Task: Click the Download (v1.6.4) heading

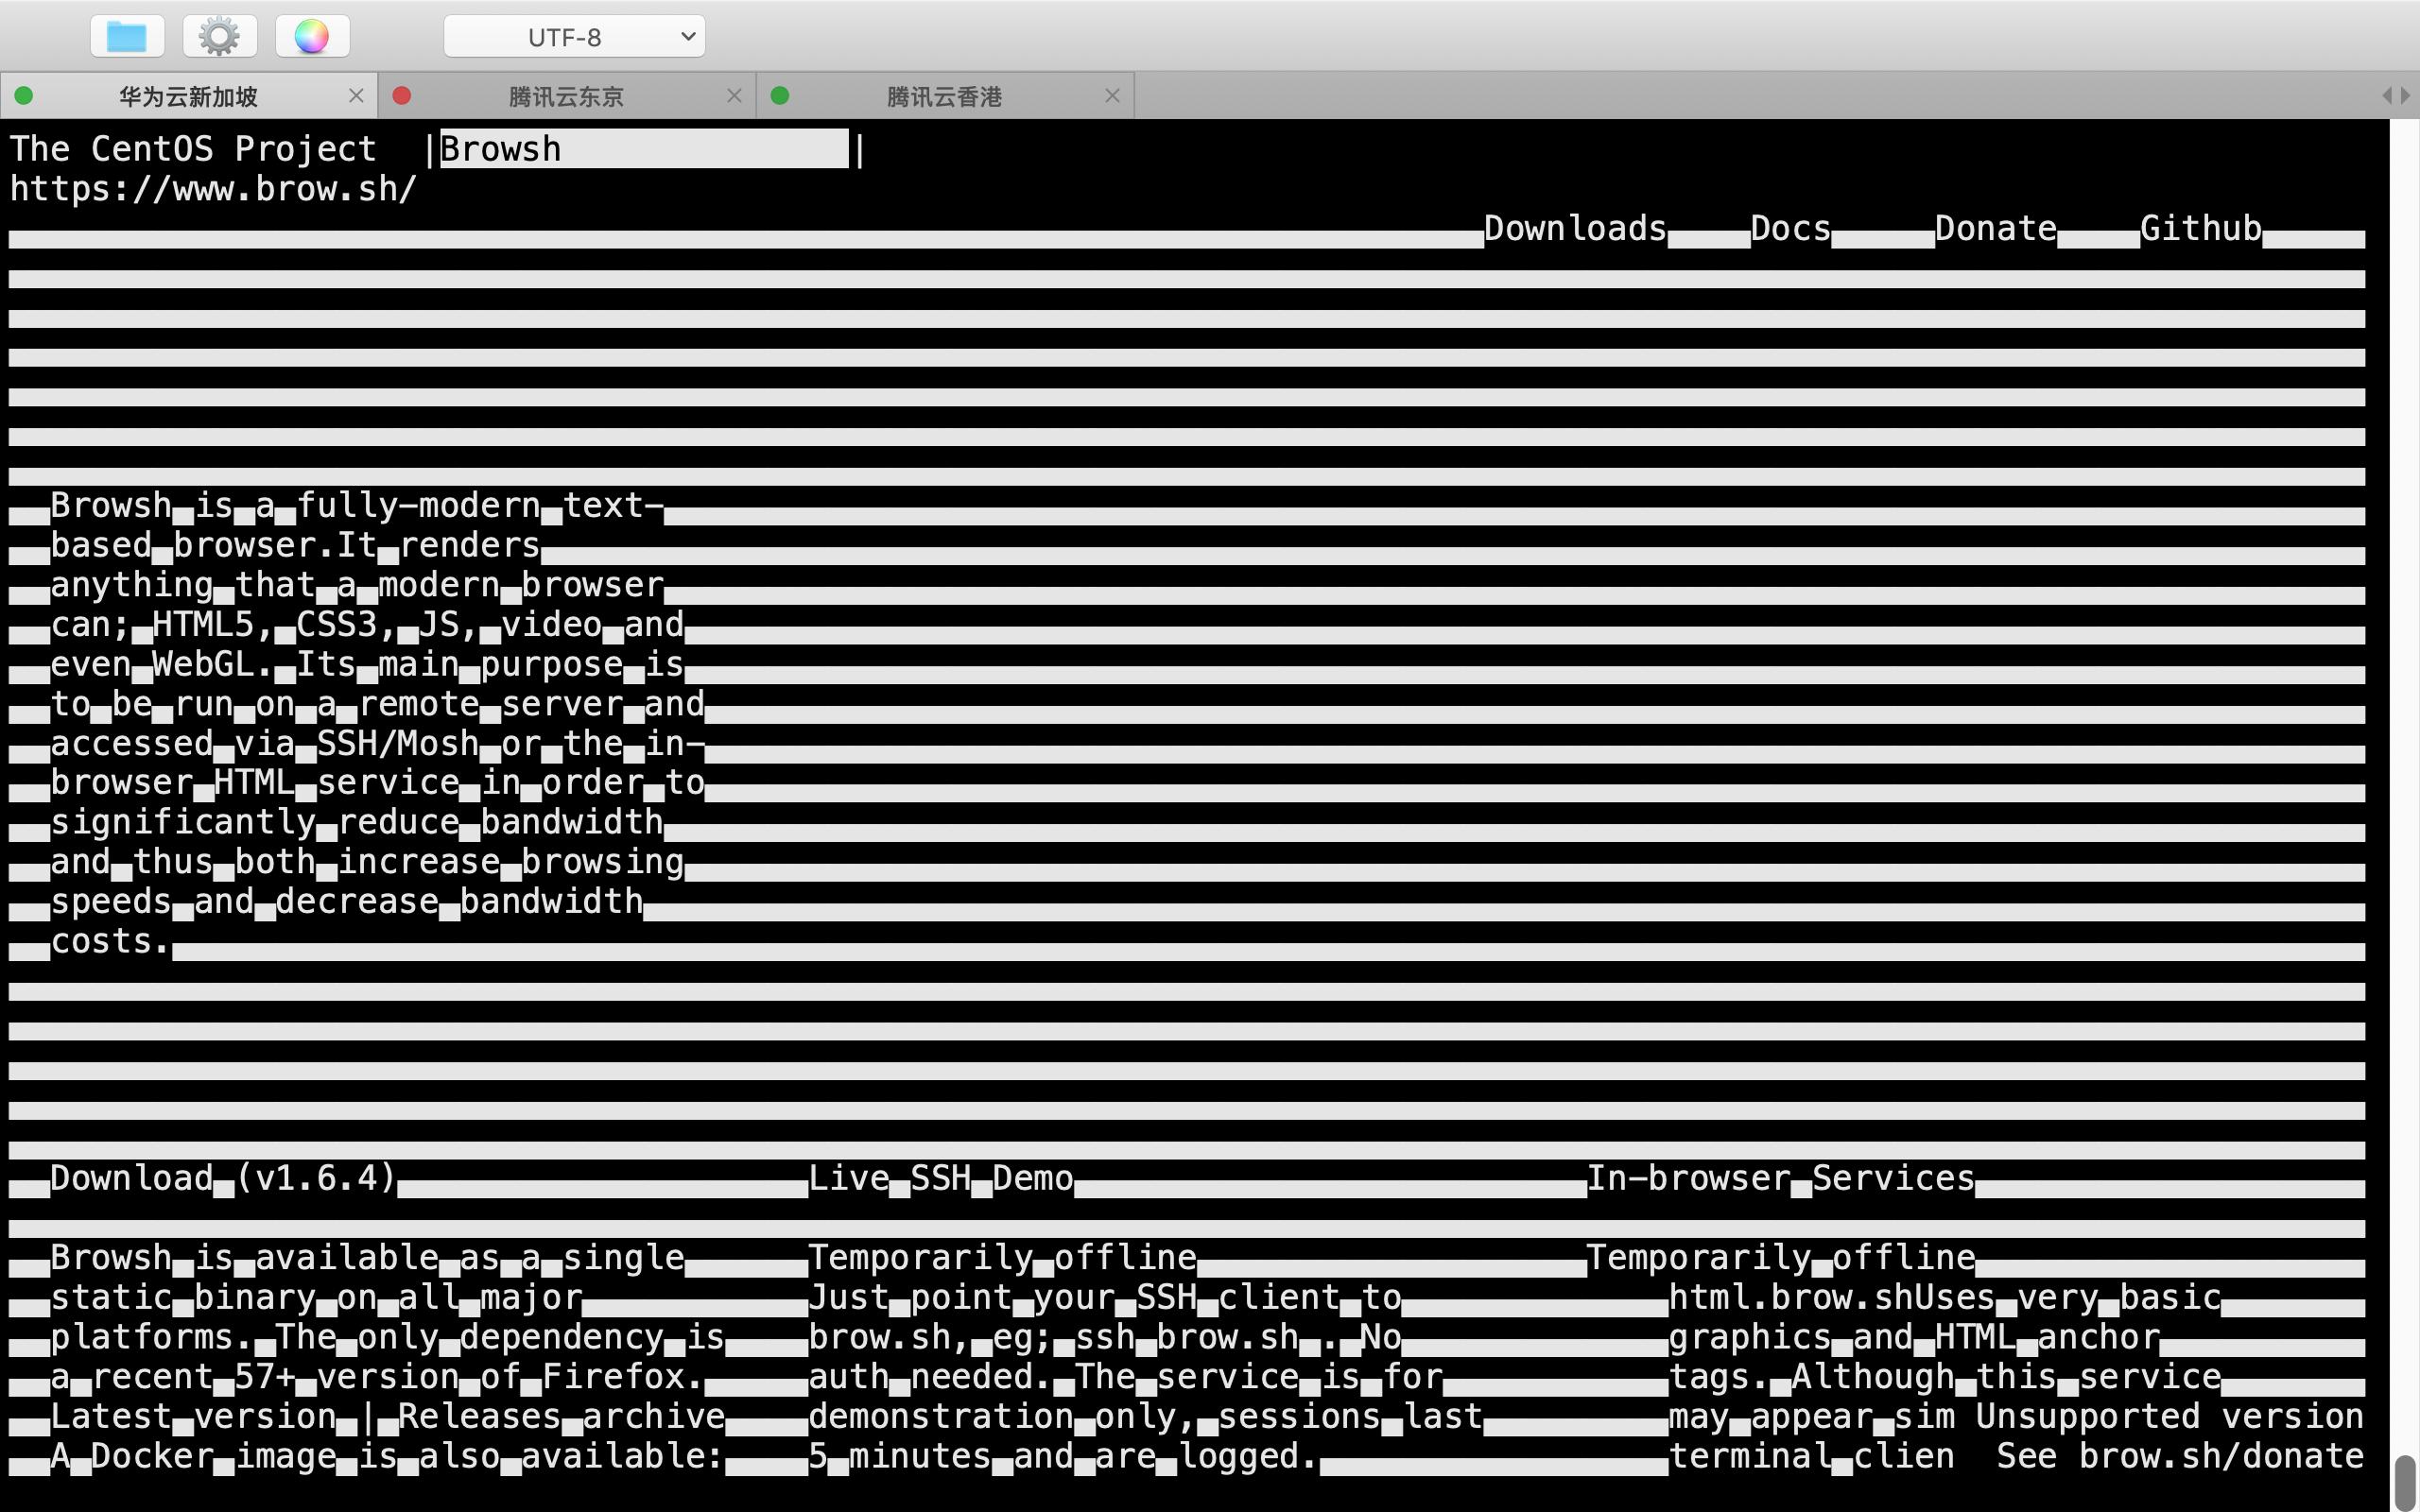Action: coord(223,1179)
